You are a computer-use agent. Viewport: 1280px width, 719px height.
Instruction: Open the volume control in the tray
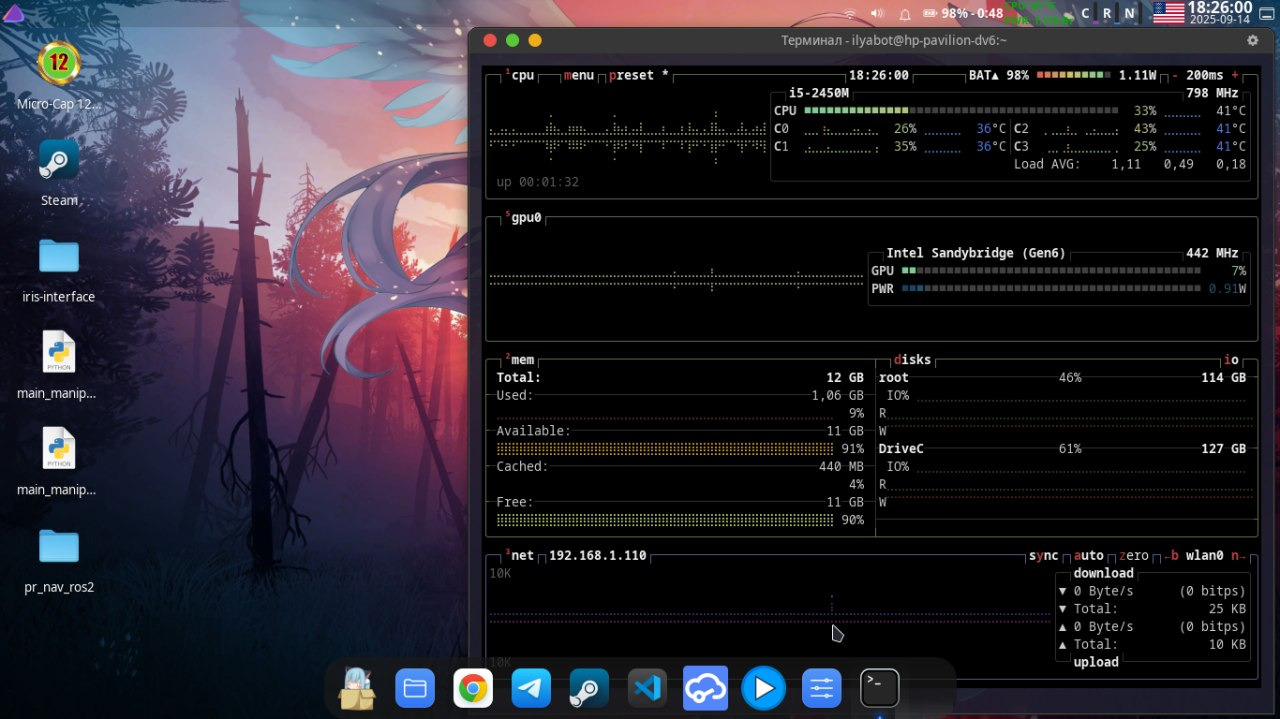pyautogui.click(x=877, y=13)
